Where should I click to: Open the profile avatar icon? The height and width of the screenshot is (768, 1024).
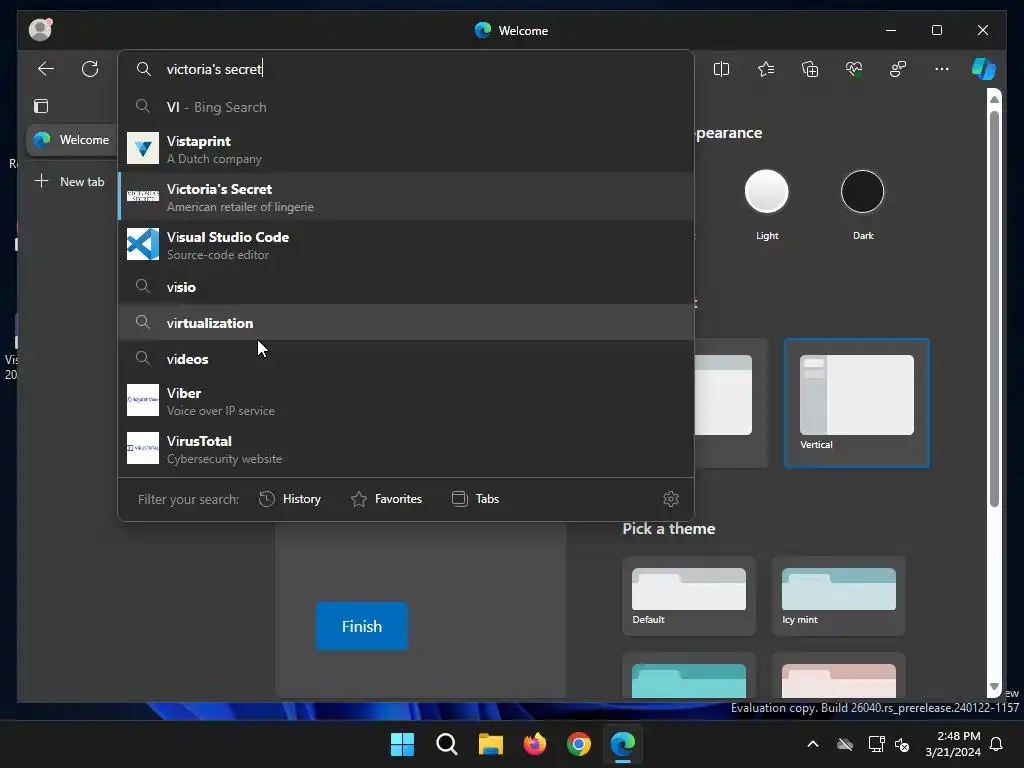point(40,29)
